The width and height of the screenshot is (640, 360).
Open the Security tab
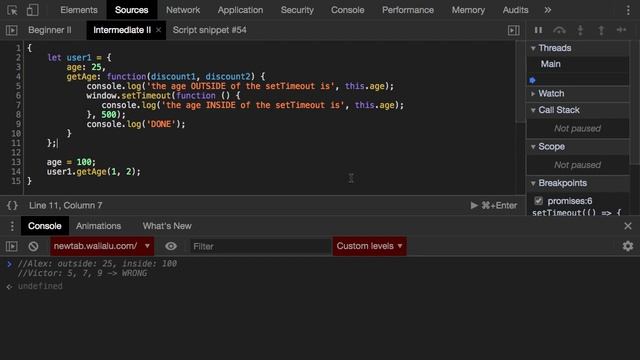297,10
